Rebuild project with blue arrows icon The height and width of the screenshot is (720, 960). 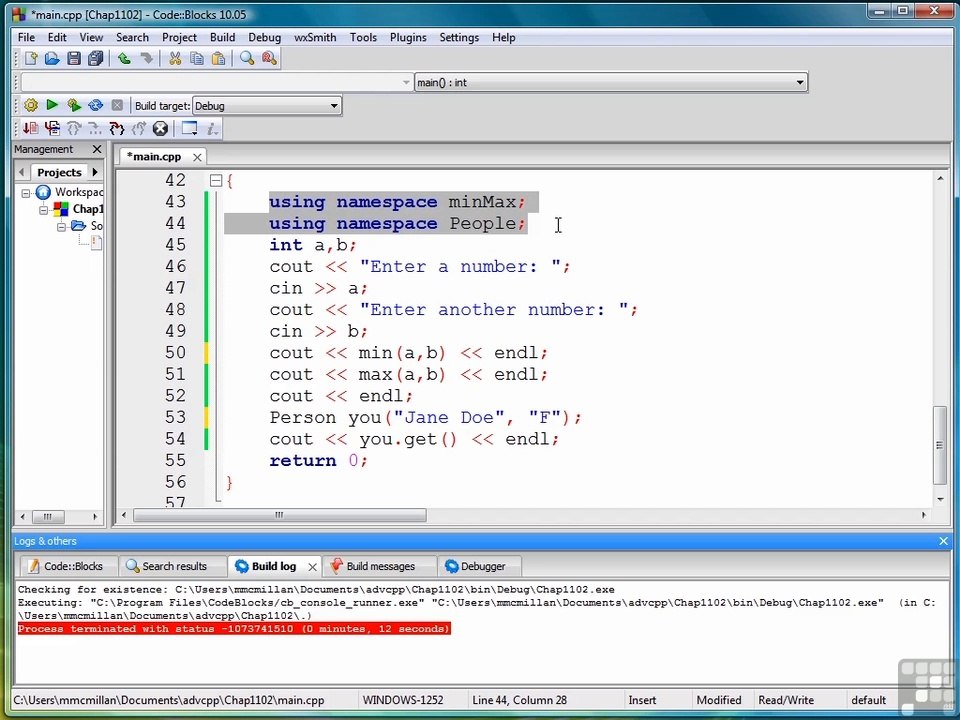96,105
